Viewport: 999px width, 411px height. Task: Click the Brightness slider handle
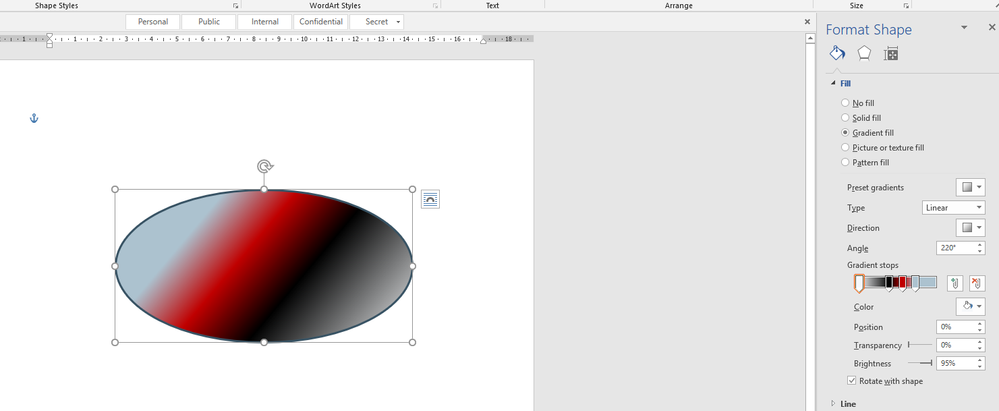click(931, 363)
